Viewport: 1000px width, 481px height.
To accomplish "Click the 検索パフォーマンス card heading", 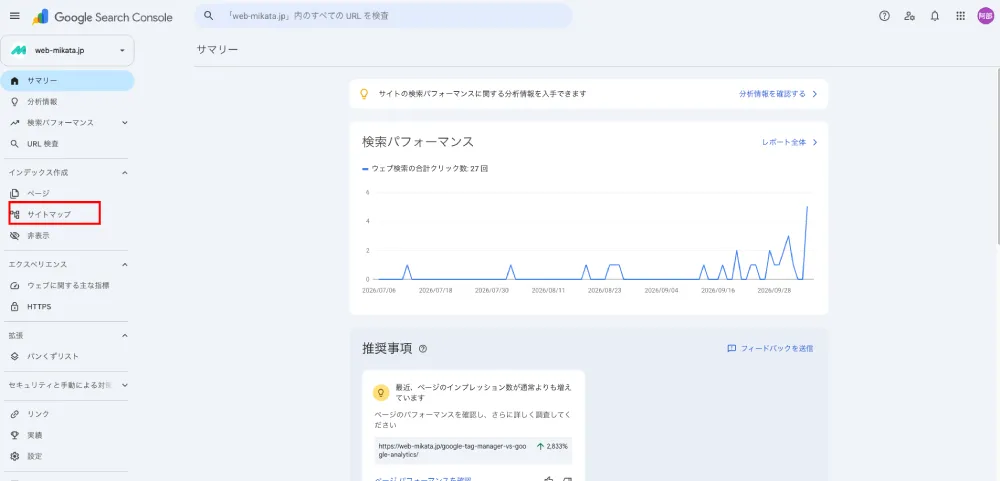I will pyautogui.click(x=418, y=142).
